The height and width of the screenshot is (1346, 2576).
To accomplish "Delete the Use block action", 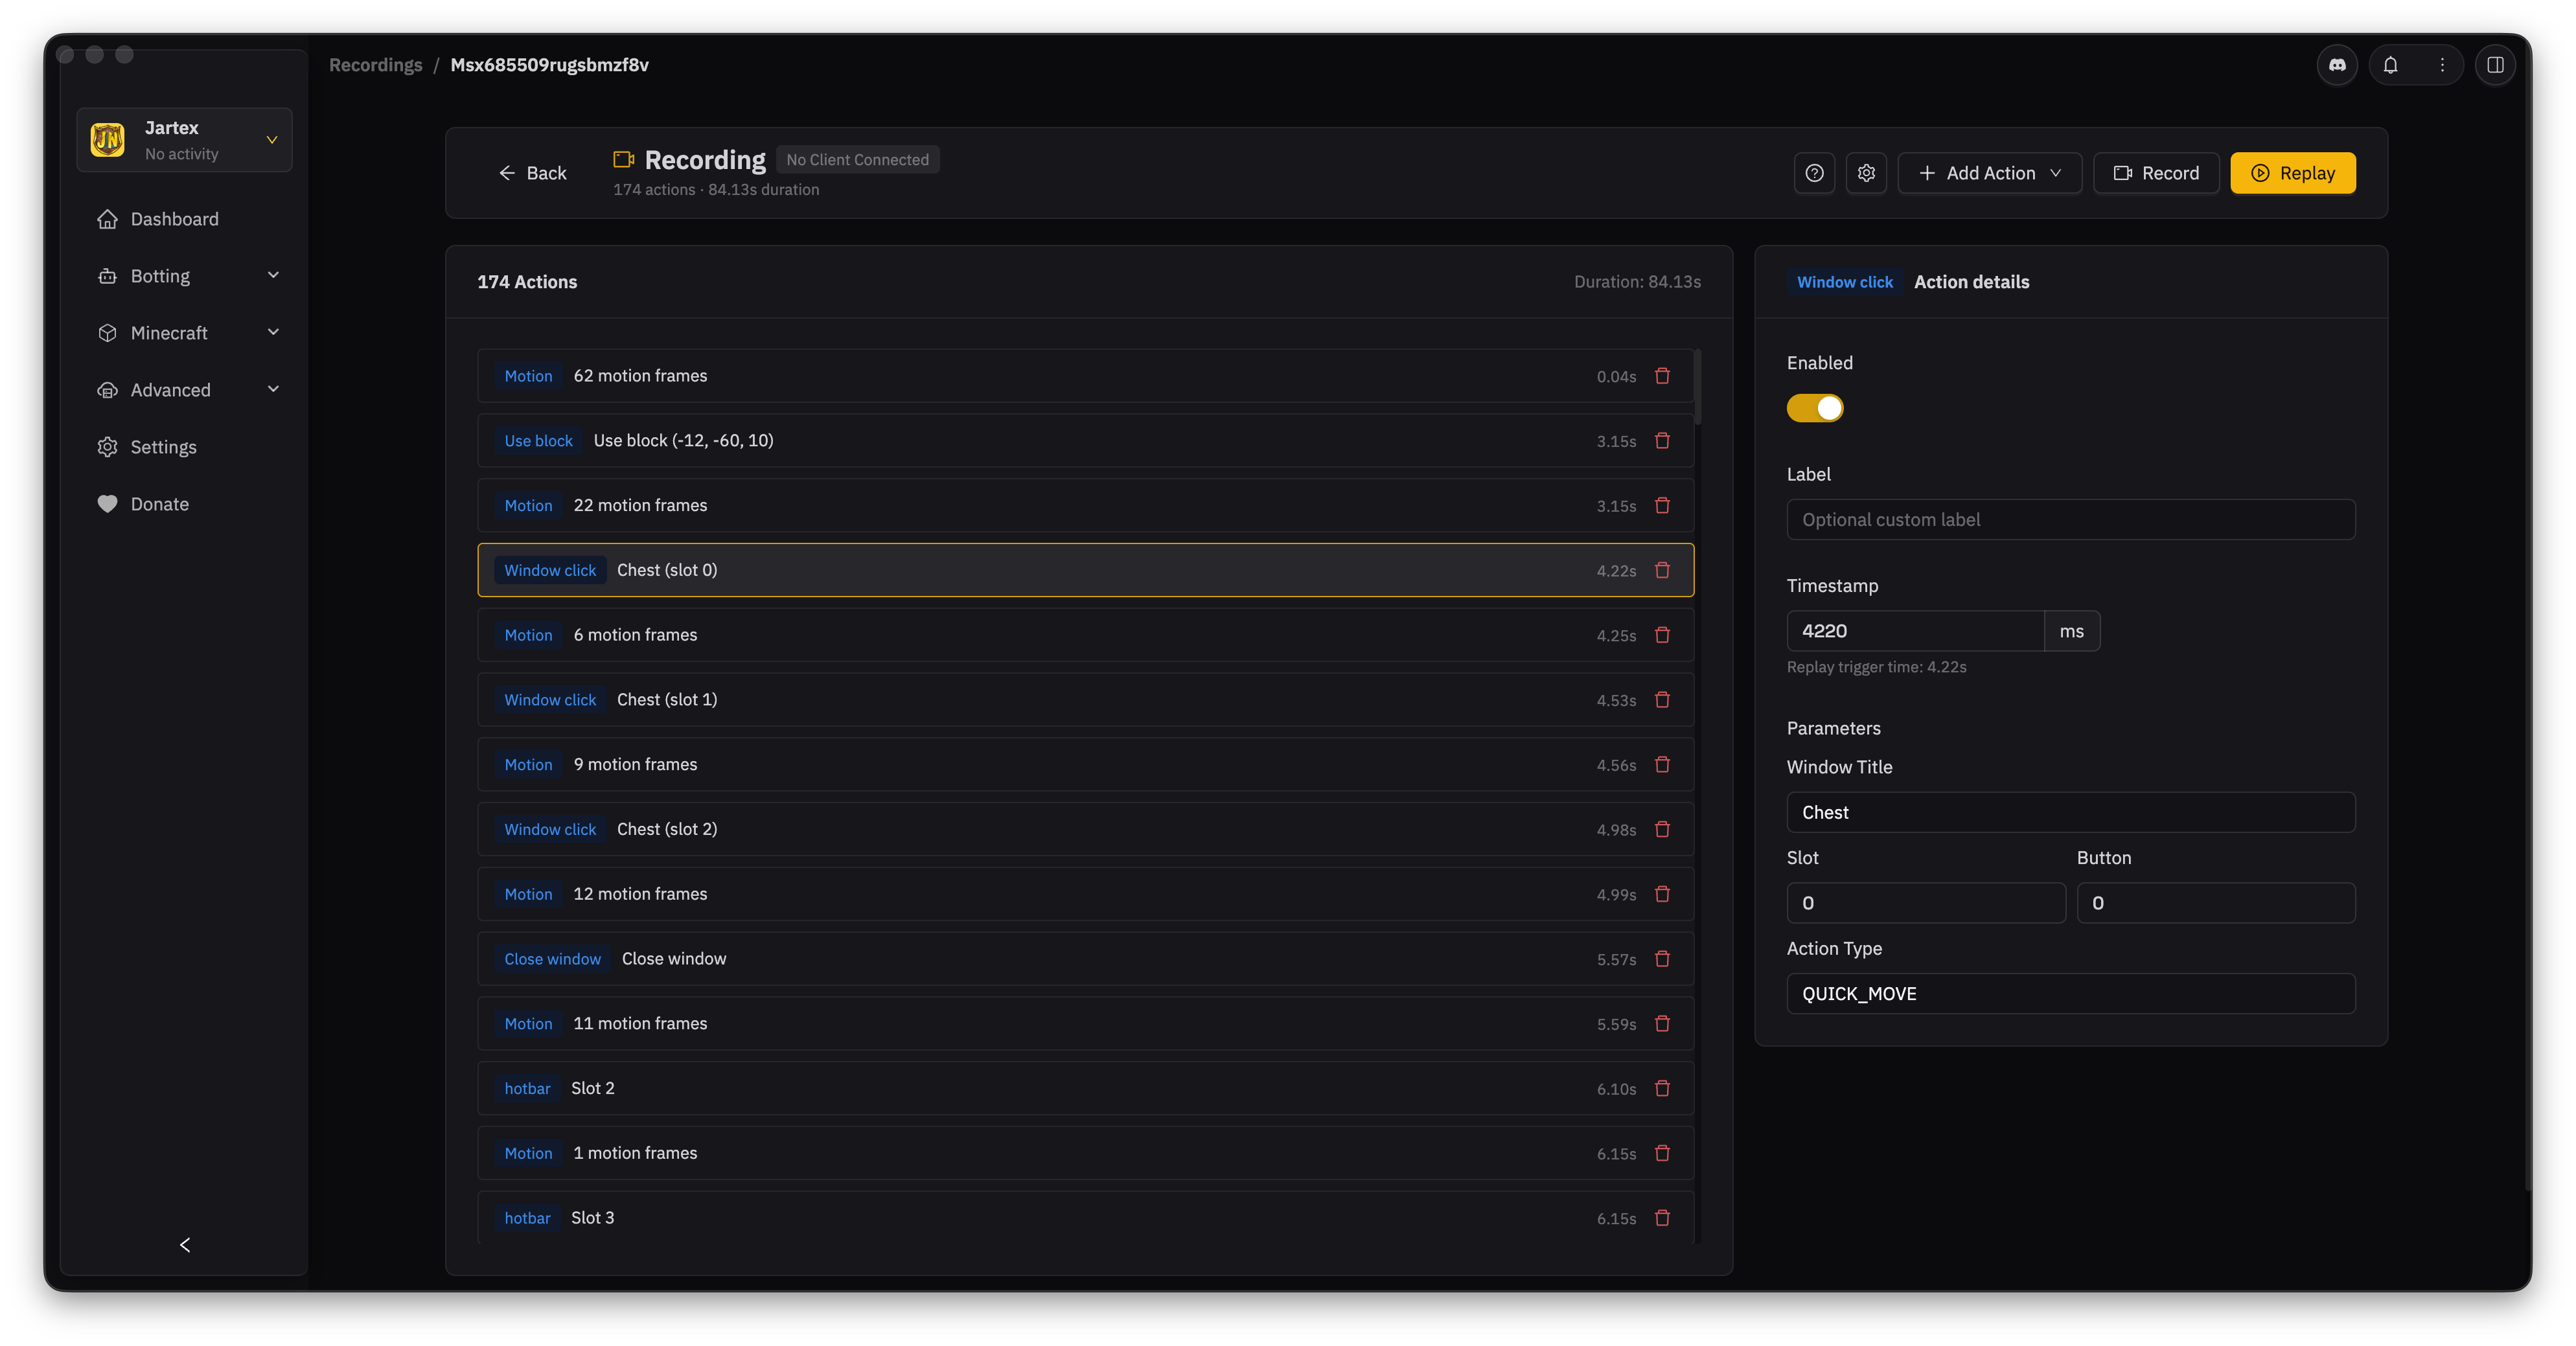I will [x=1662, y=441].
